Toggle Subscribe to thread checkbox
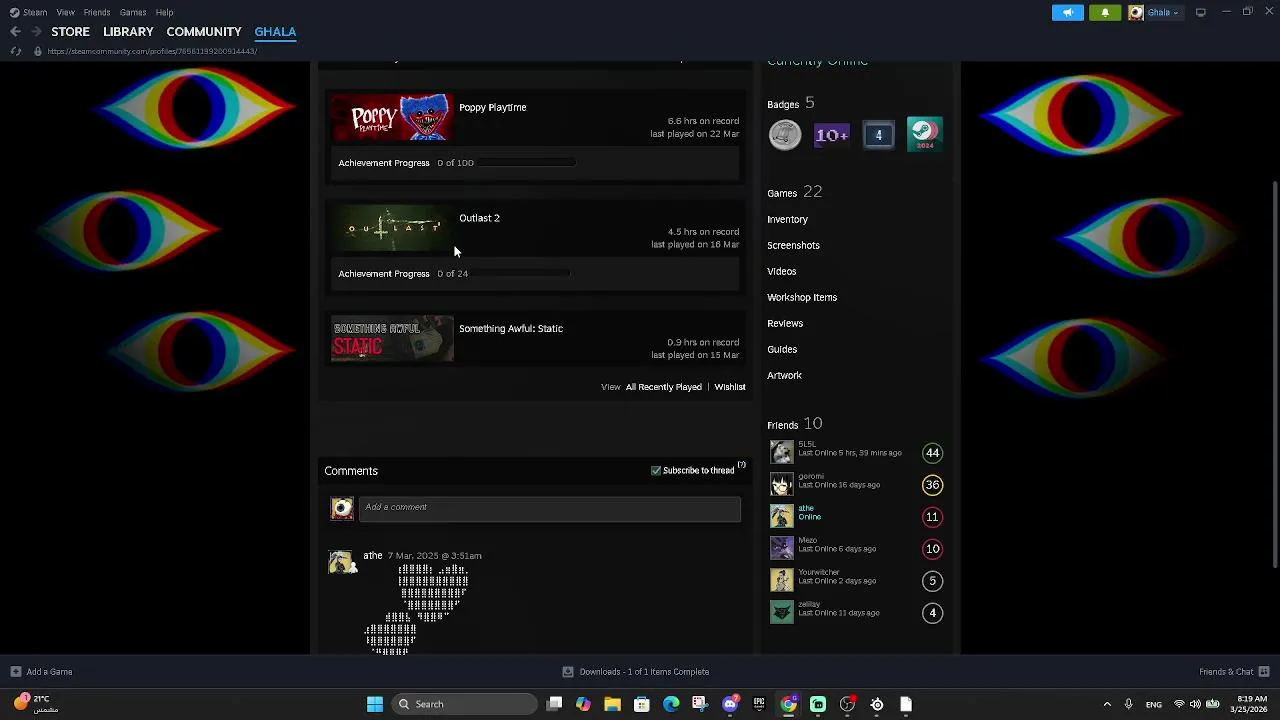 (656, 470)
